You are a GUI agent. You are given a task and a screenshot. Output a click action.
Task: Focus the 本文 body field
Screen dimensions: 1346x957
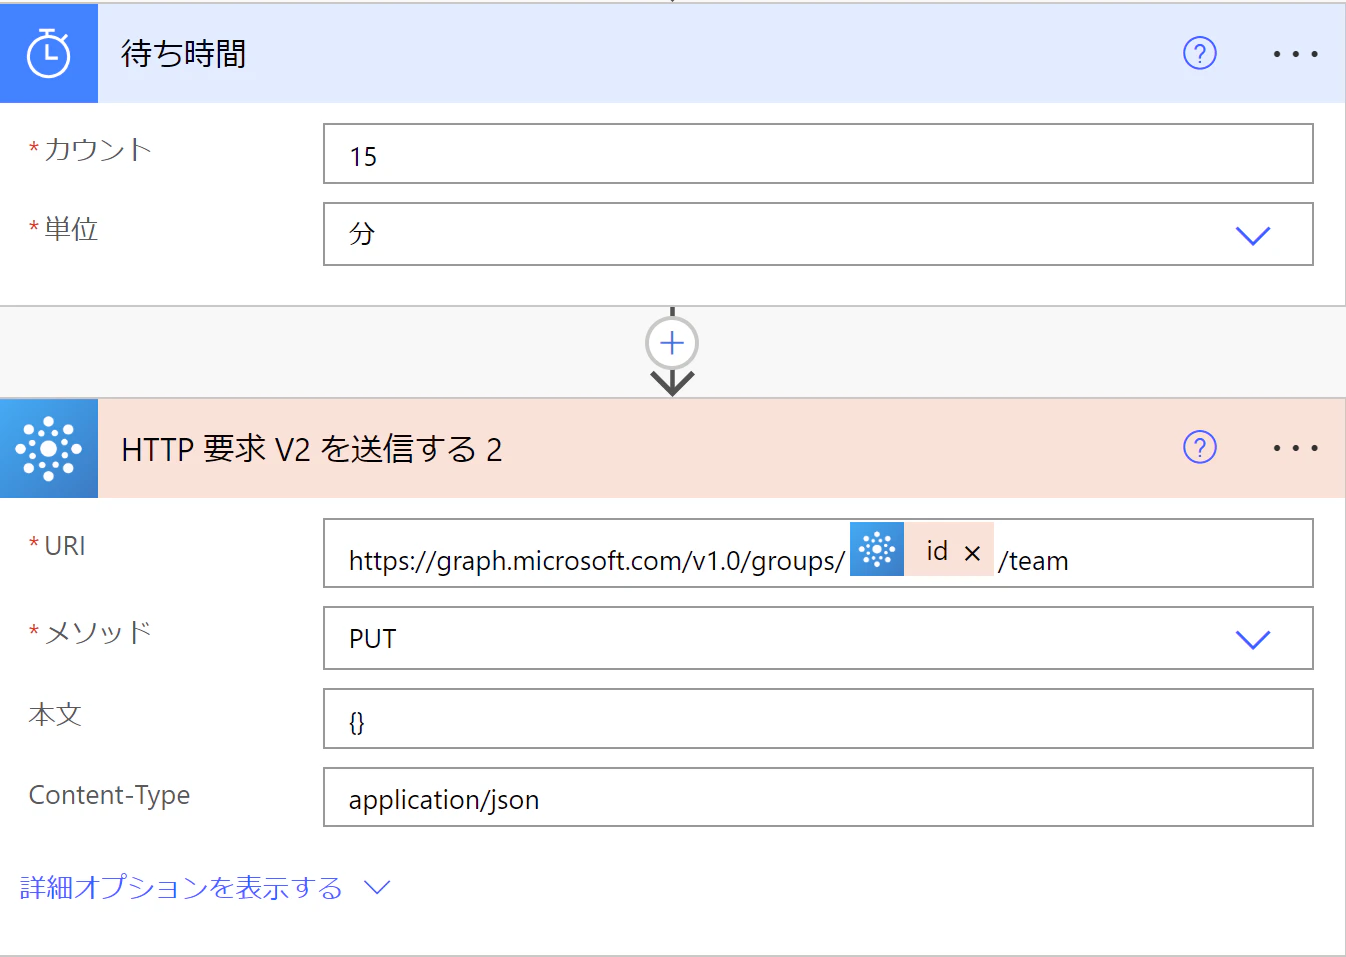coord(818,718)
